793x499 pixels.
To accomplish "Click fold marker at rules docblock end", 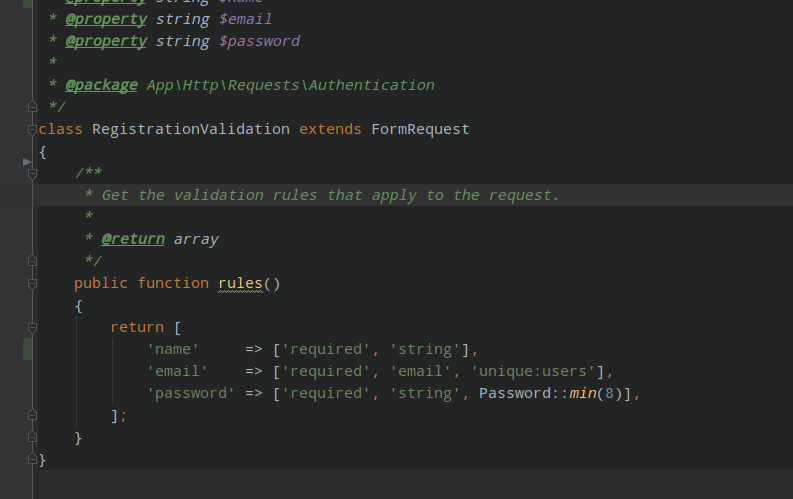I will [32, 261].
